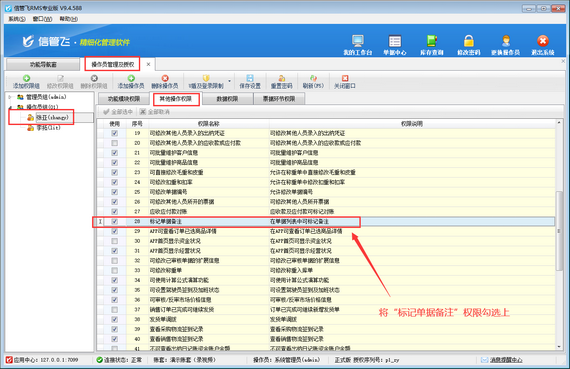This screenshot has width=570, height=369.
Task: Open the U盾及登录限制 dropdown arrow
Action: [x=229, y=81]
